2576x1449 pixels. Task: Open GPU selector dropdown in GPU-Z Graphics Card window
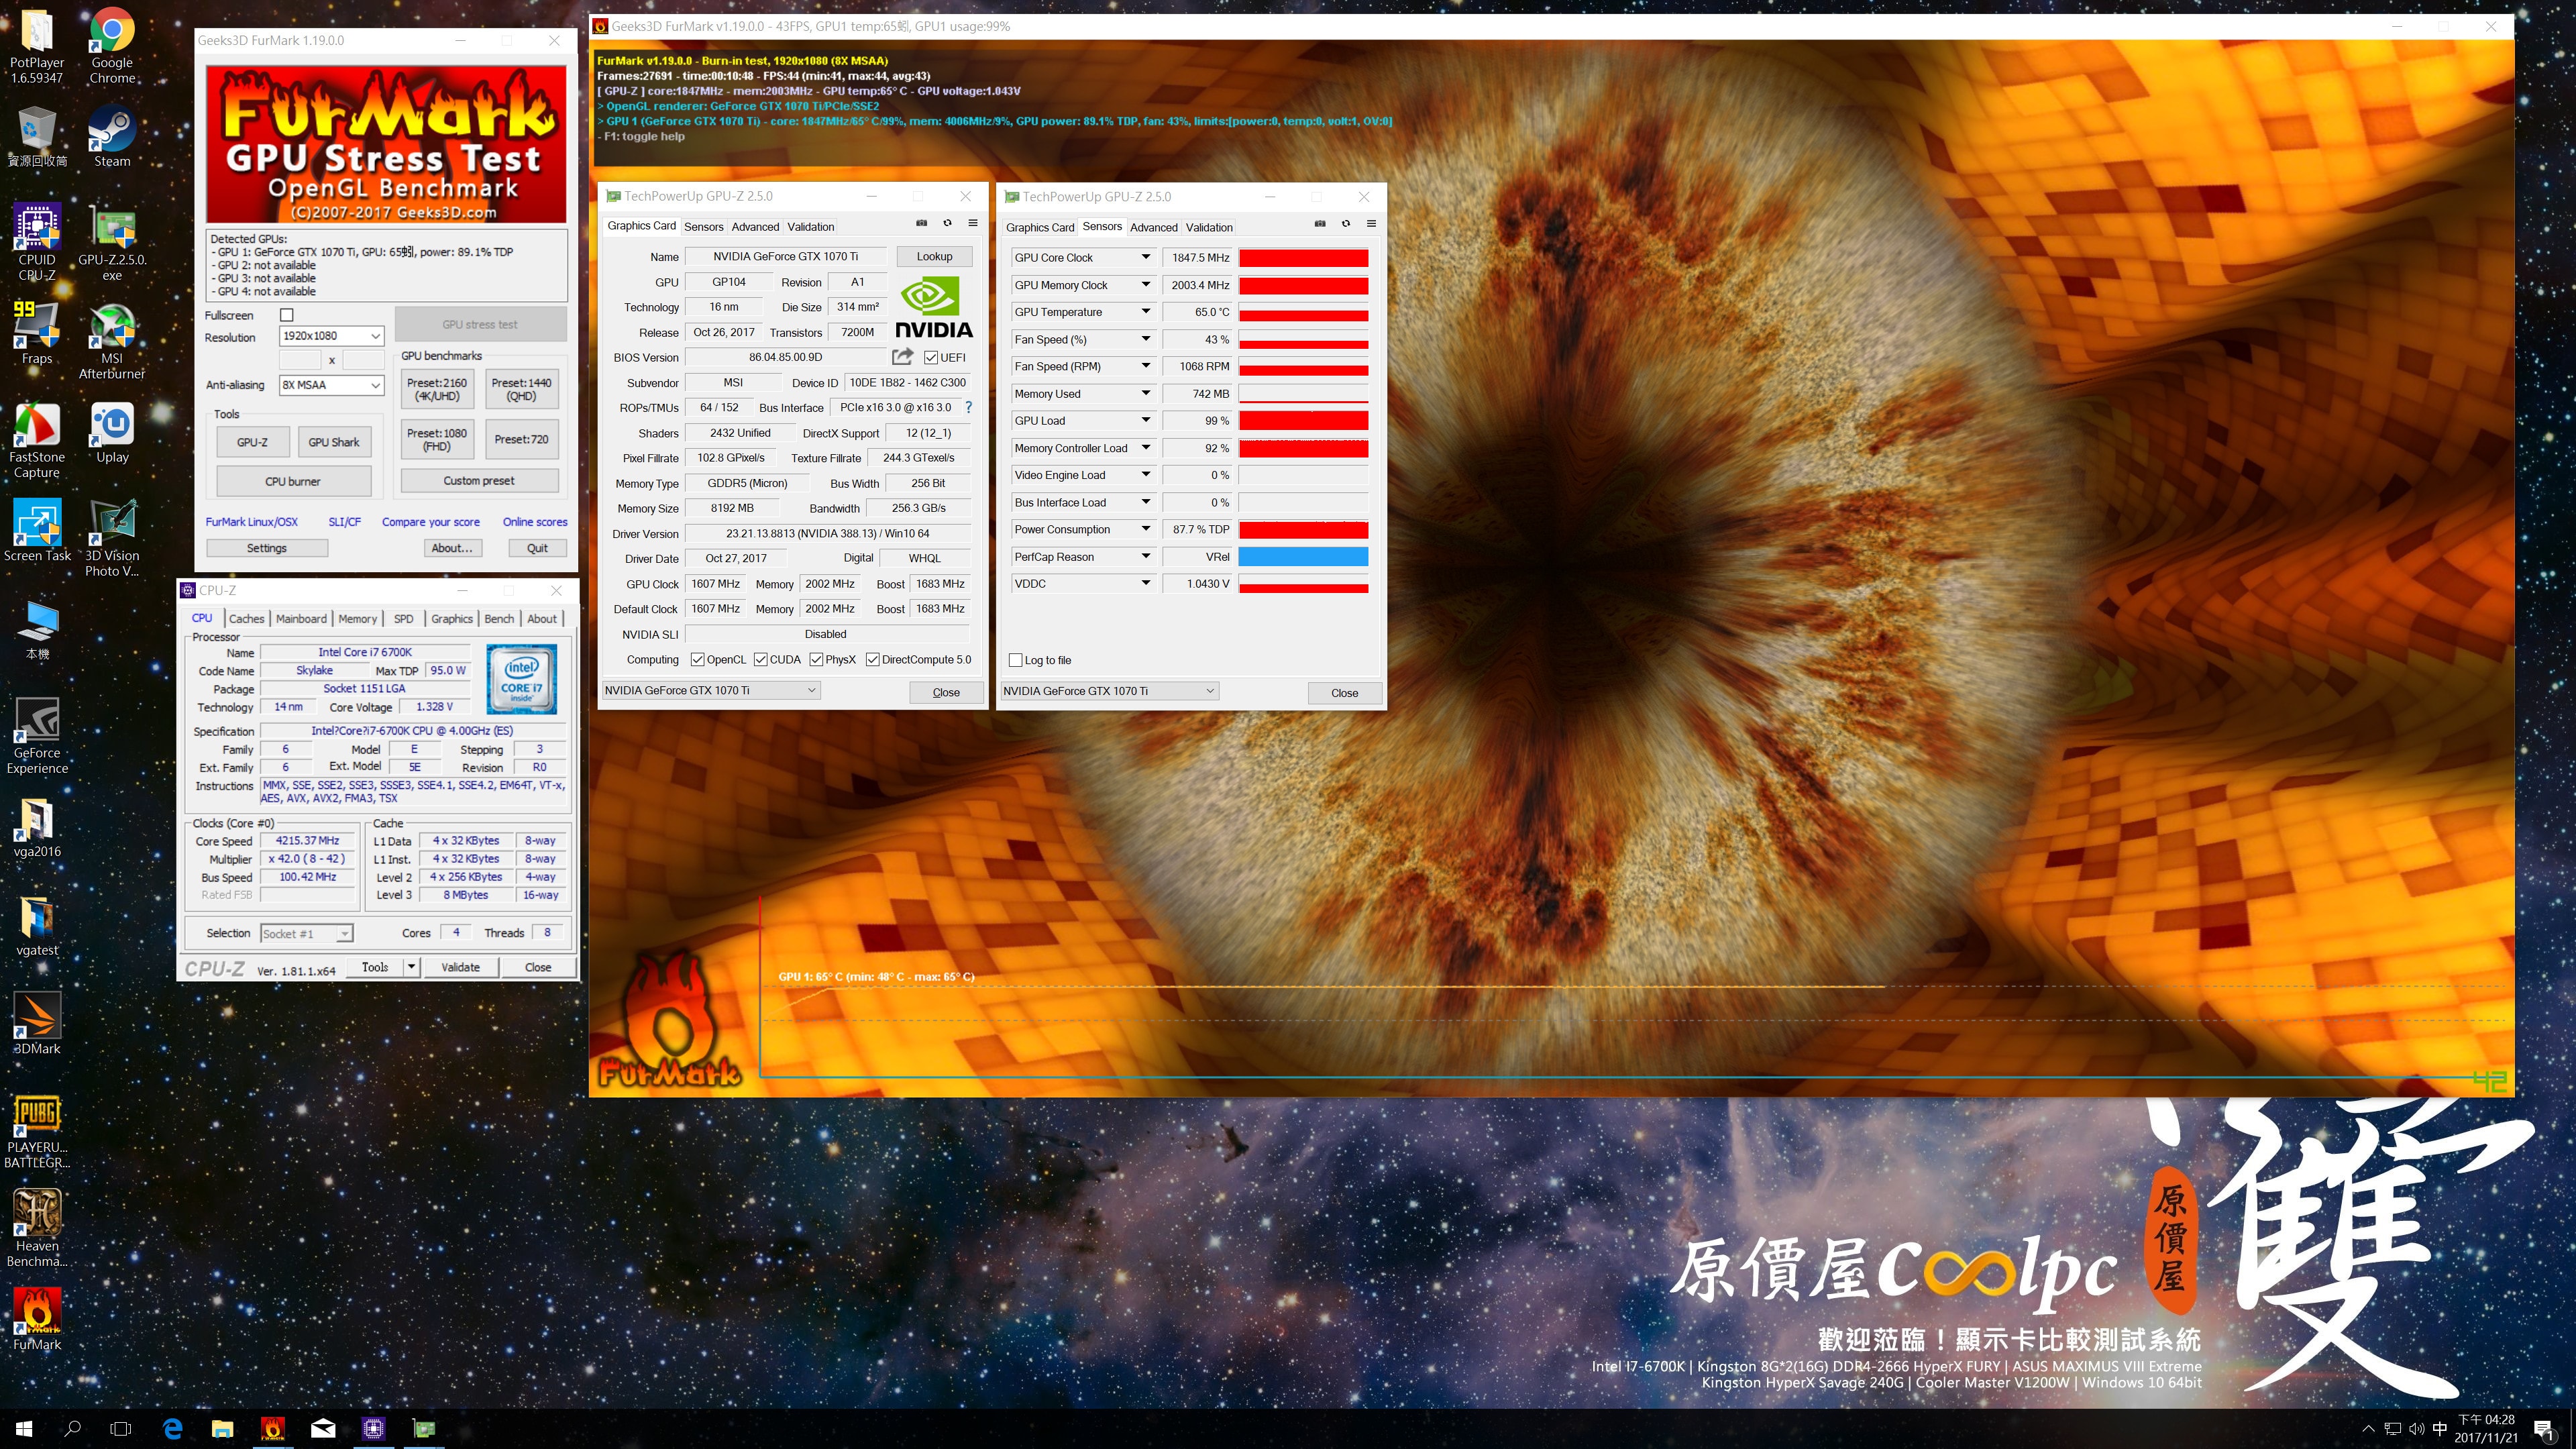pos(711,690)
